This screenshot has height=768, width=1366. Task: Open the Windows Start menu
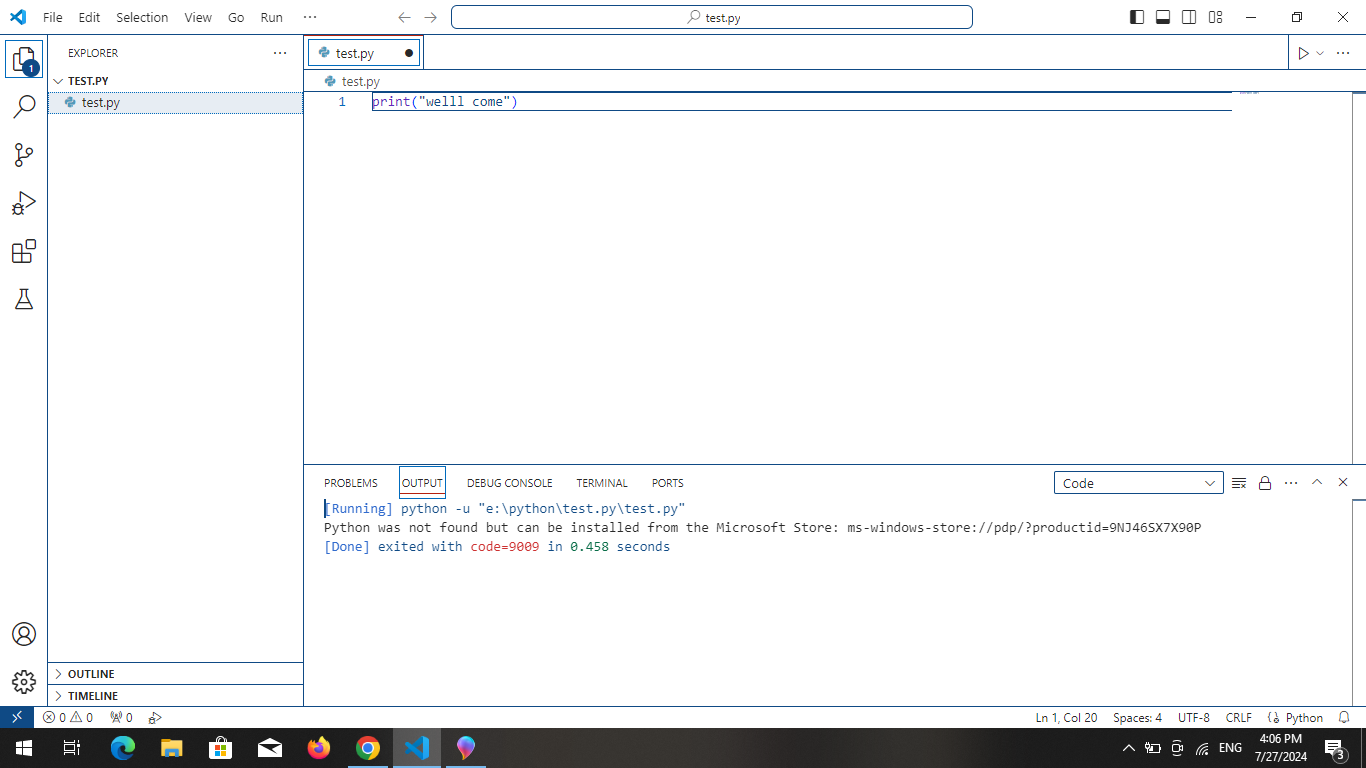23,748
